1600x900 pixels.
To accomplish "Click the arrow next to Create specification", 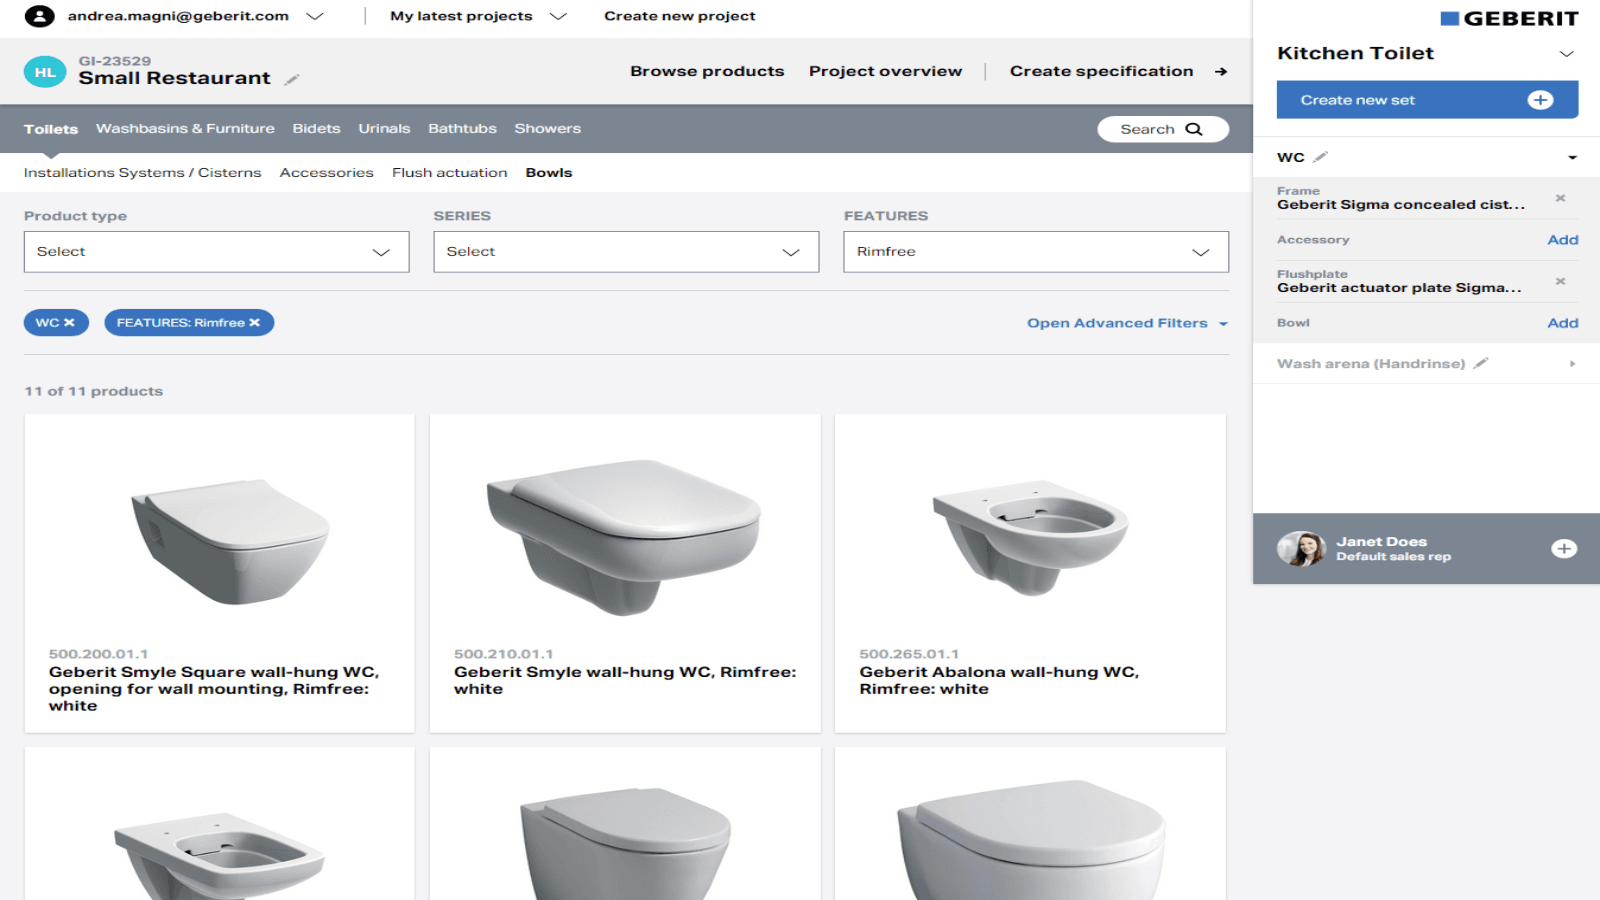I will 1221,71.
